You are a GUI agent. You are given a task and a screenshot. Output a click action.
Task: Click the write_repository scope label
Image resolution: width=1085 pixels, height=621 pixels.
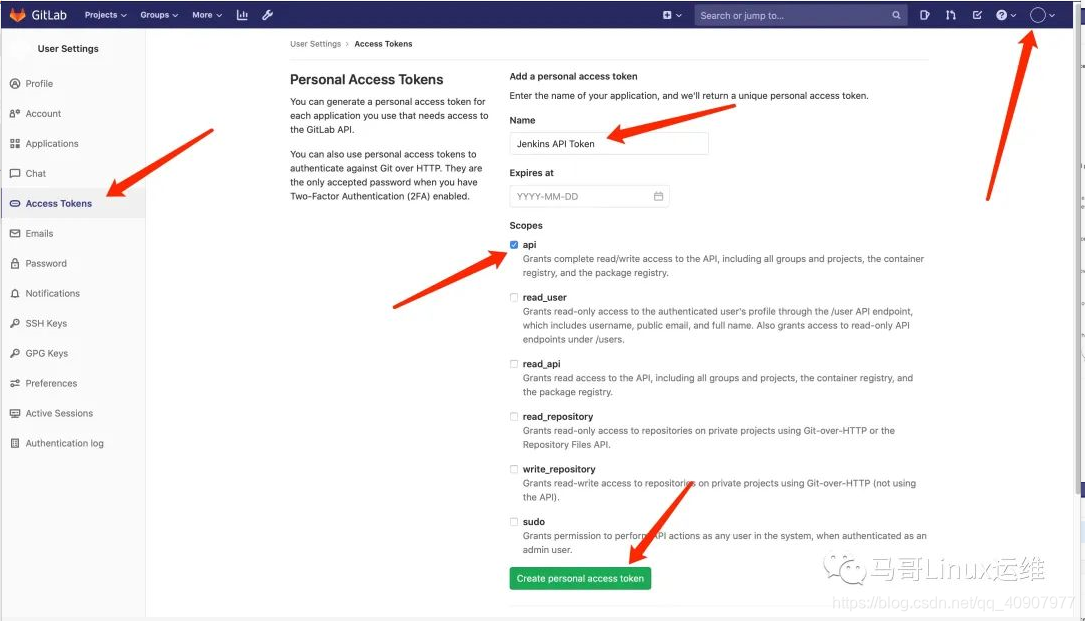pos(559,469)
